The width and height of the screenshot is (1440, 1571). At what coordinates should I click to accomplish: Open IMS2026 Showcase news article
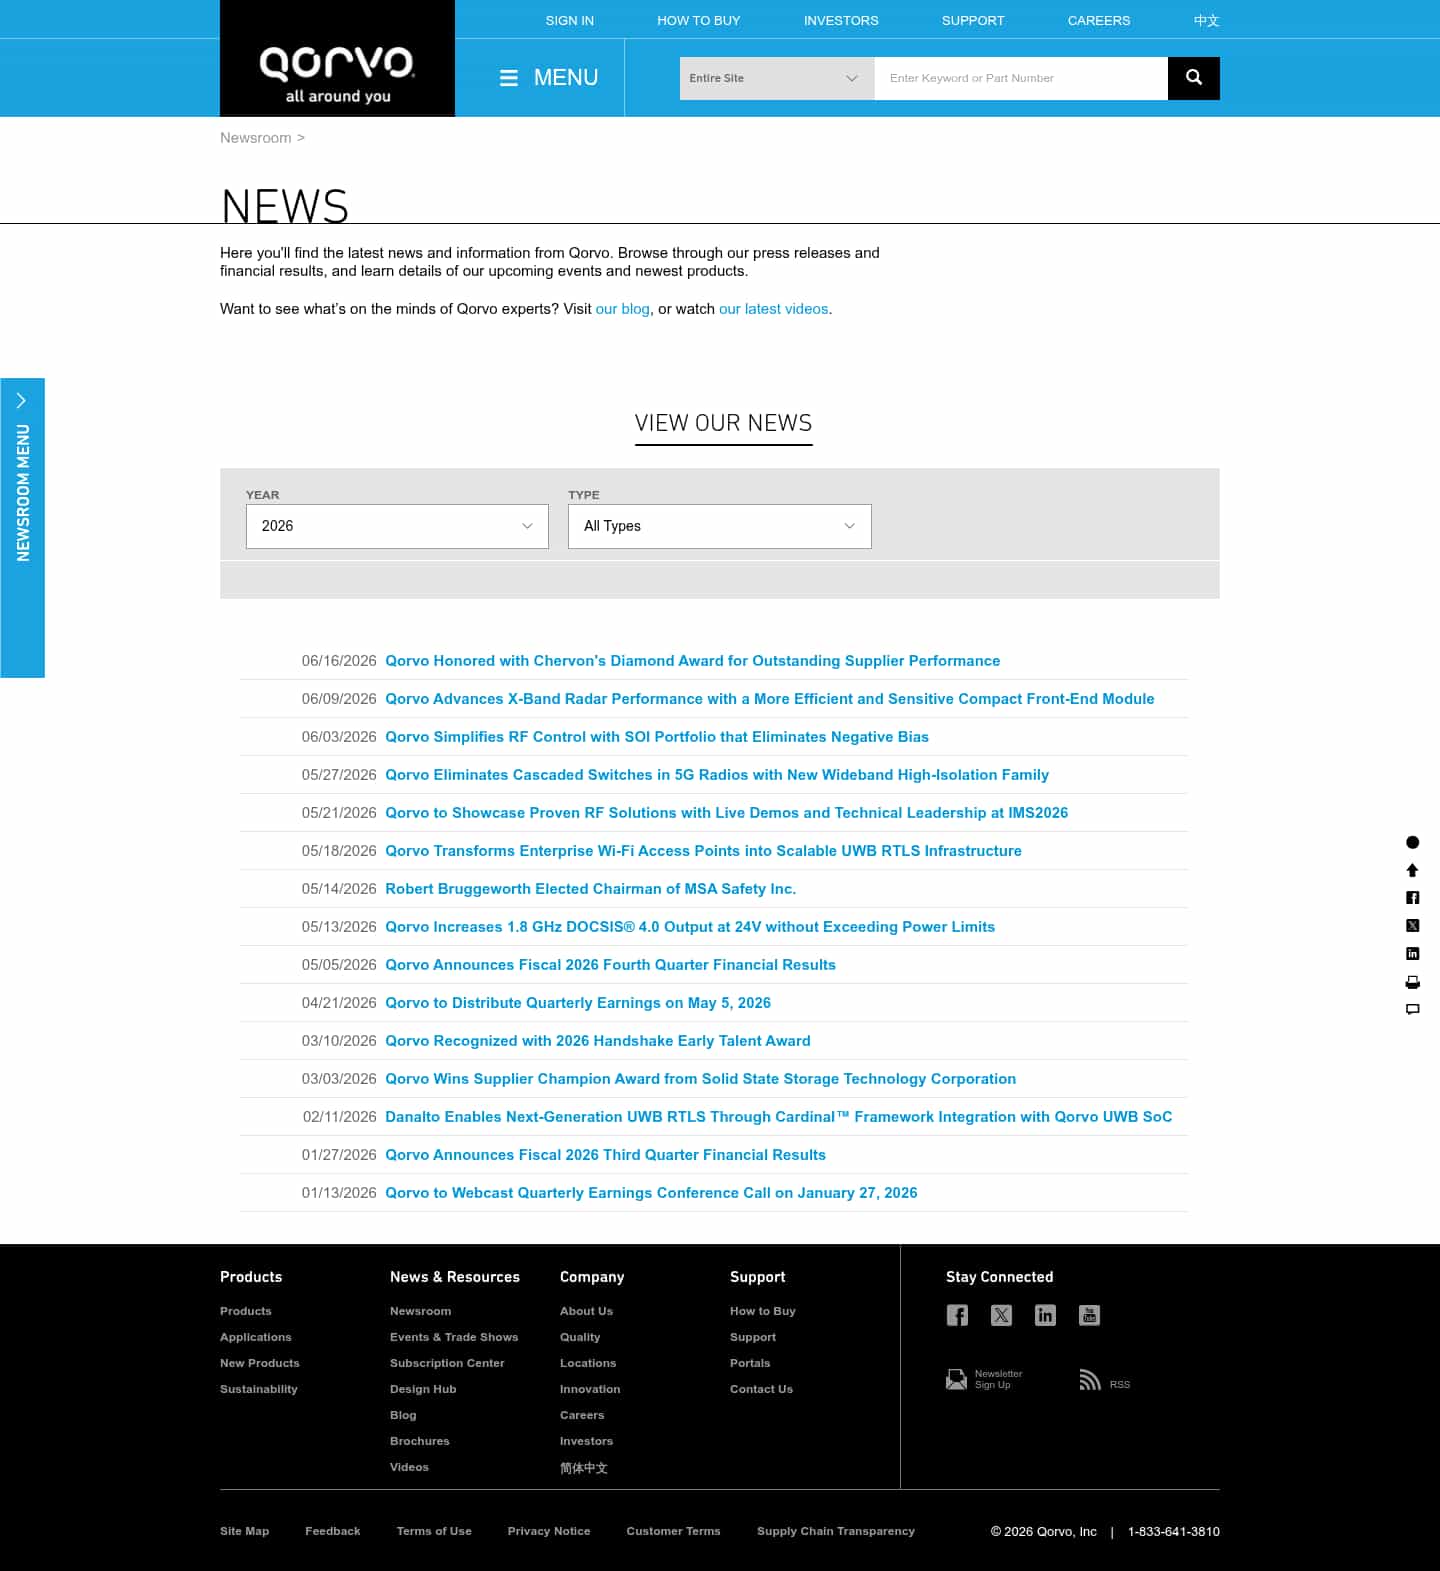click(x=726, y=813)
